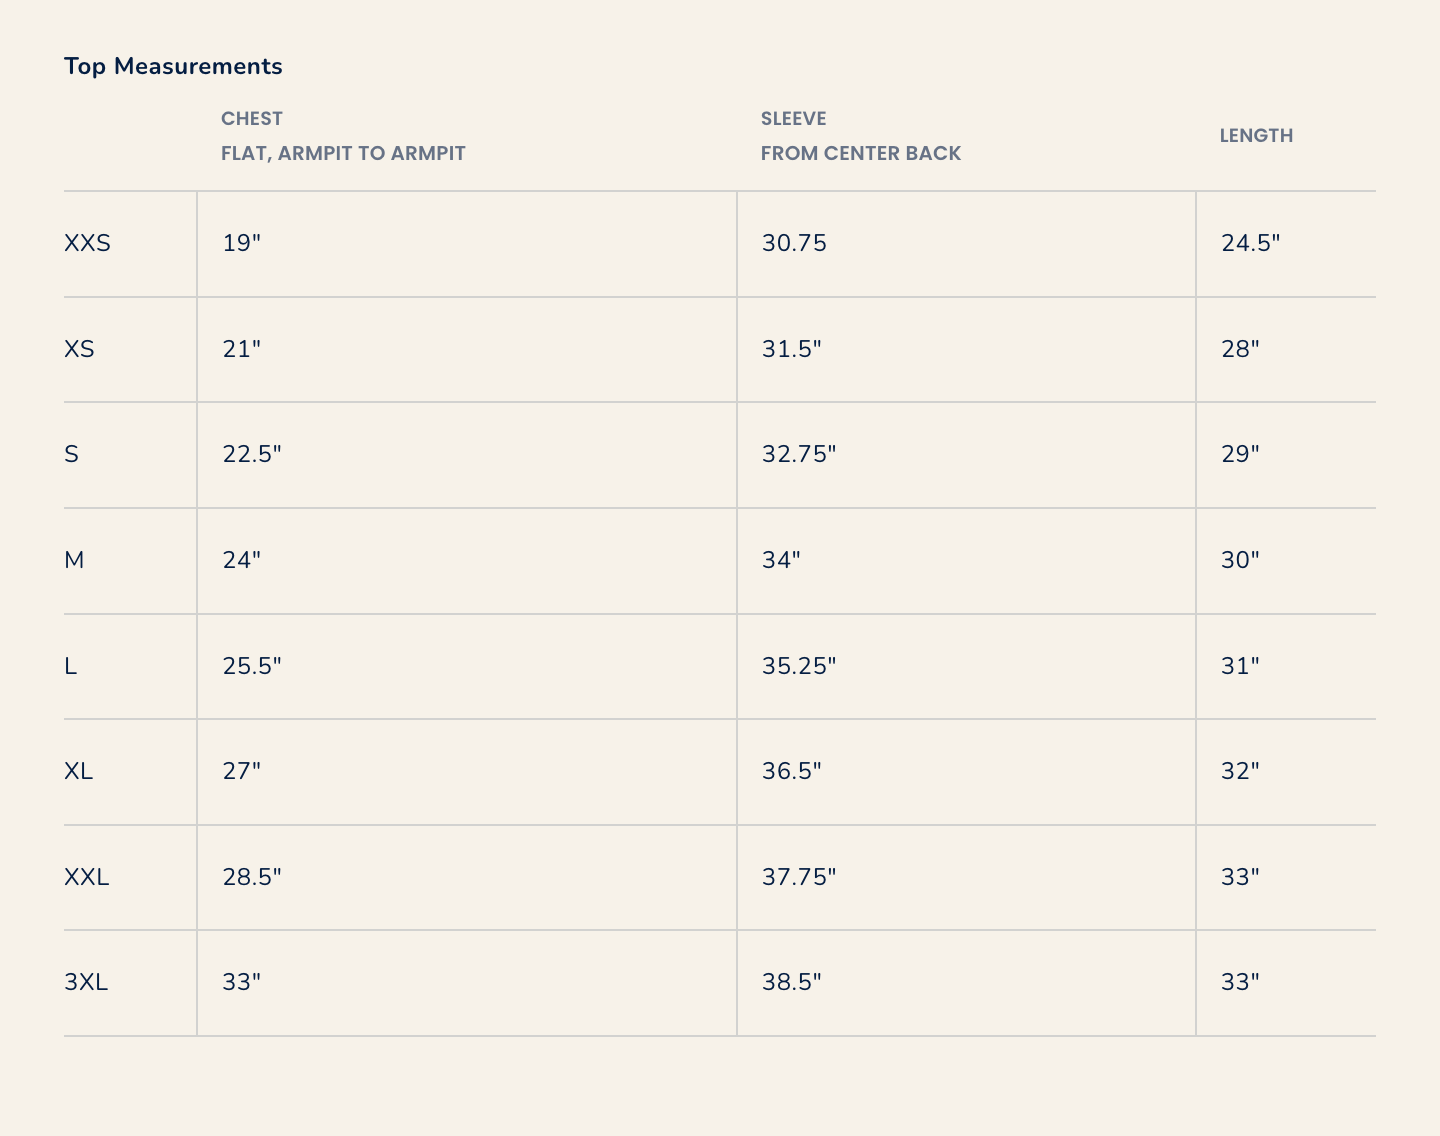Select the XL size row label
Image resolution: width=1440 pixels, height=1136 pixels.
pyautogui.click(x=78, y=771)
